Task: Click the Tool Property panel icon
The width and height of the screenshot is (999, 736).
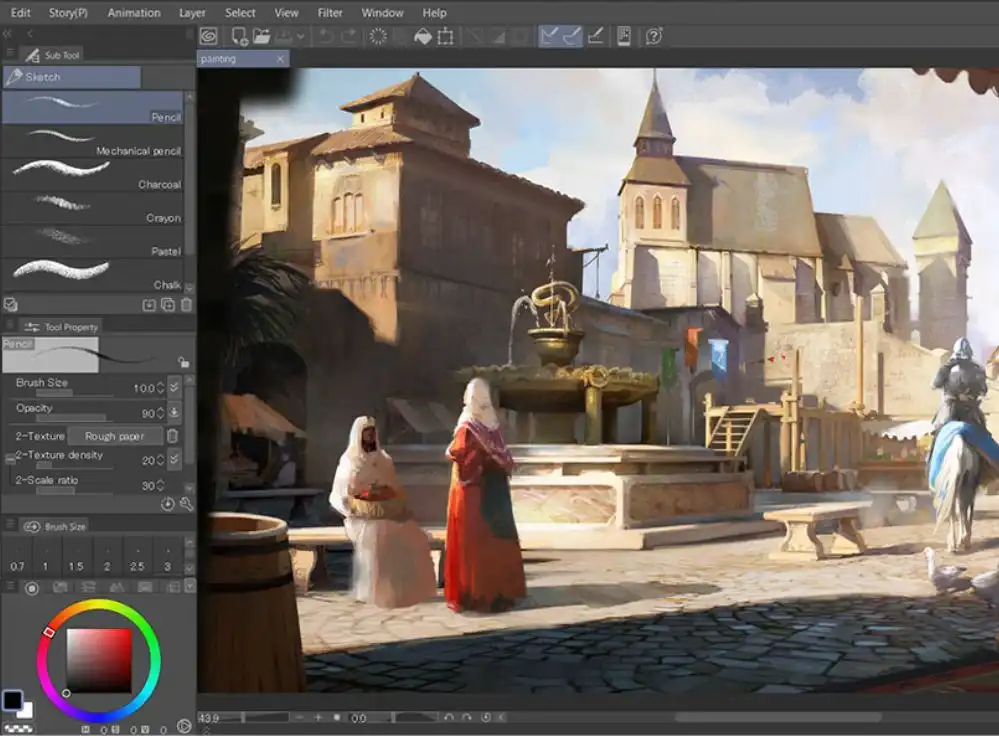Action: pos(32,326)
